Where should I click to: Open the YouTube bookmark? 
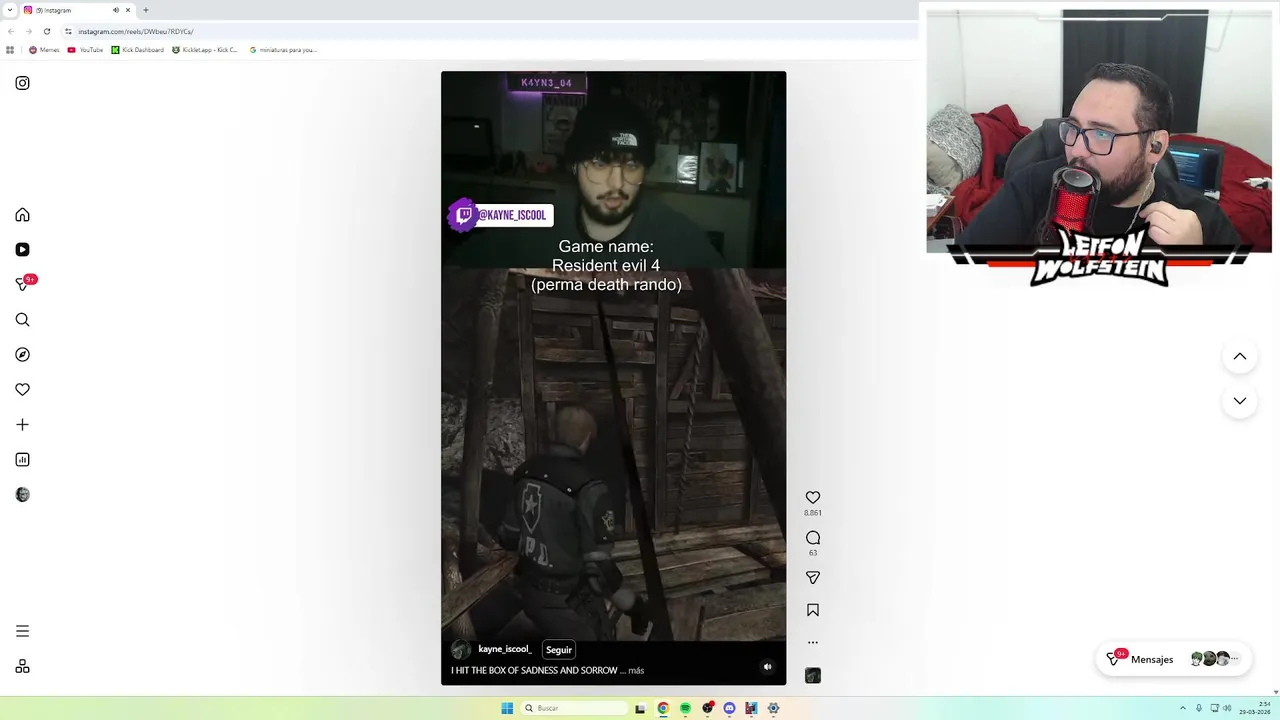coord(85,50)
